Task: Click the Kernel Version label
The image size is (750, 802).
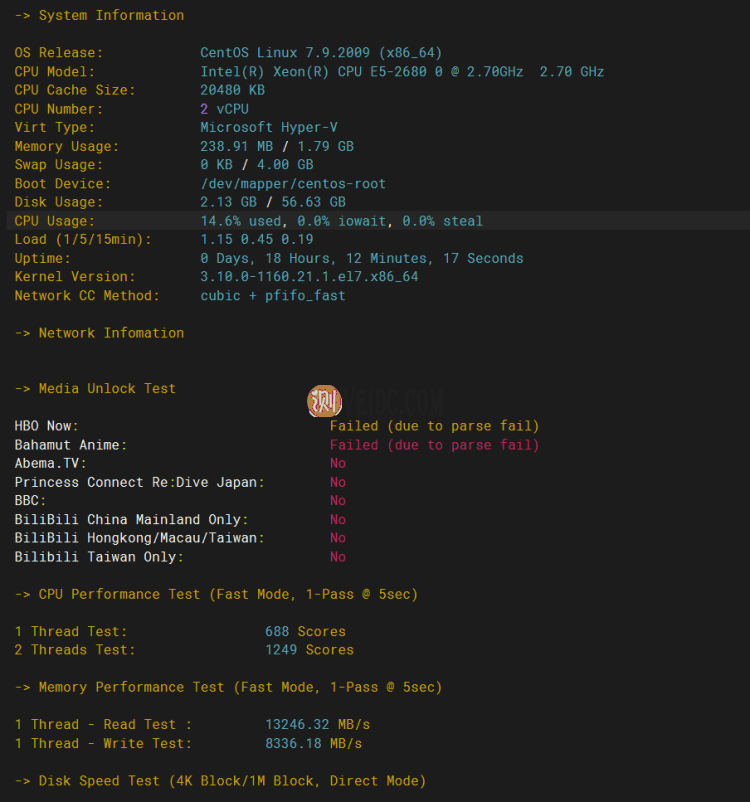Action: click(75, 277)
